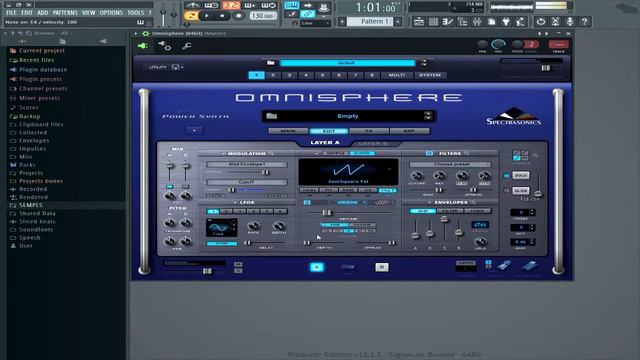
Task: Click the metronome icon in transport
Action: pyautogui.click(x=192, y=5)
